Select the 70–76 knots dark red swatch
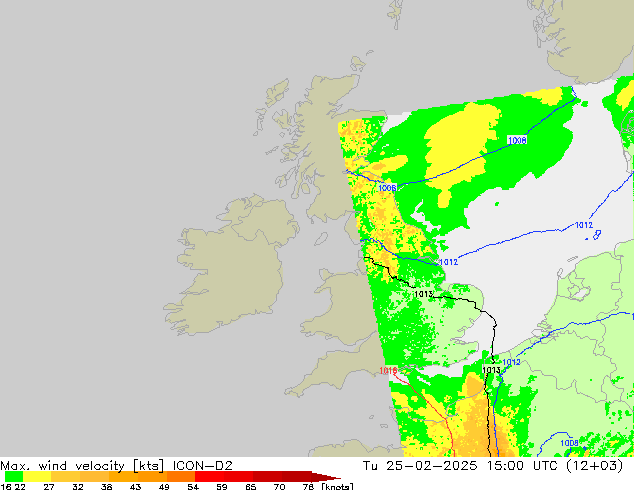The width and height of the screenshot is (634, 490). (x=296, y=476)
